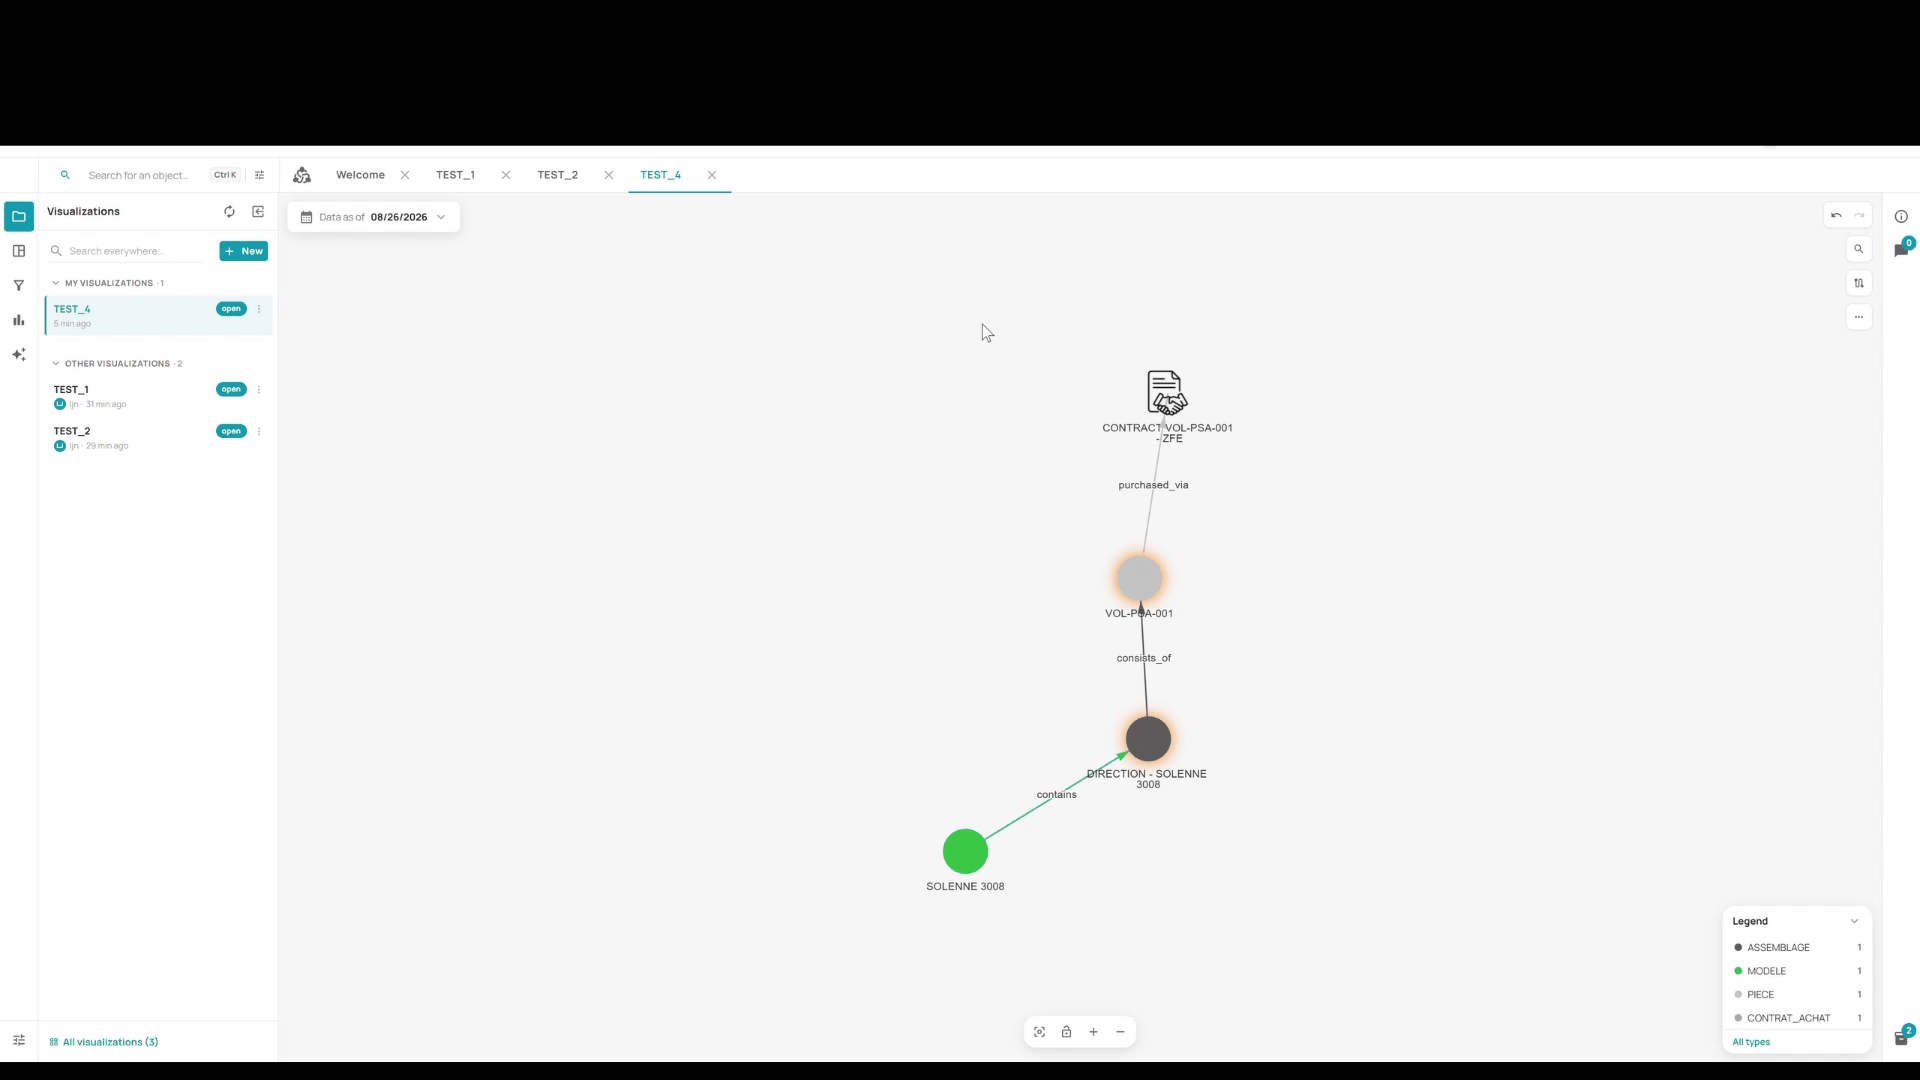The width and height of the screenshot is (1920, 1080).
Task: Switch to the Welcome tab
Action: pyautogui.click(x=360, y=175)
